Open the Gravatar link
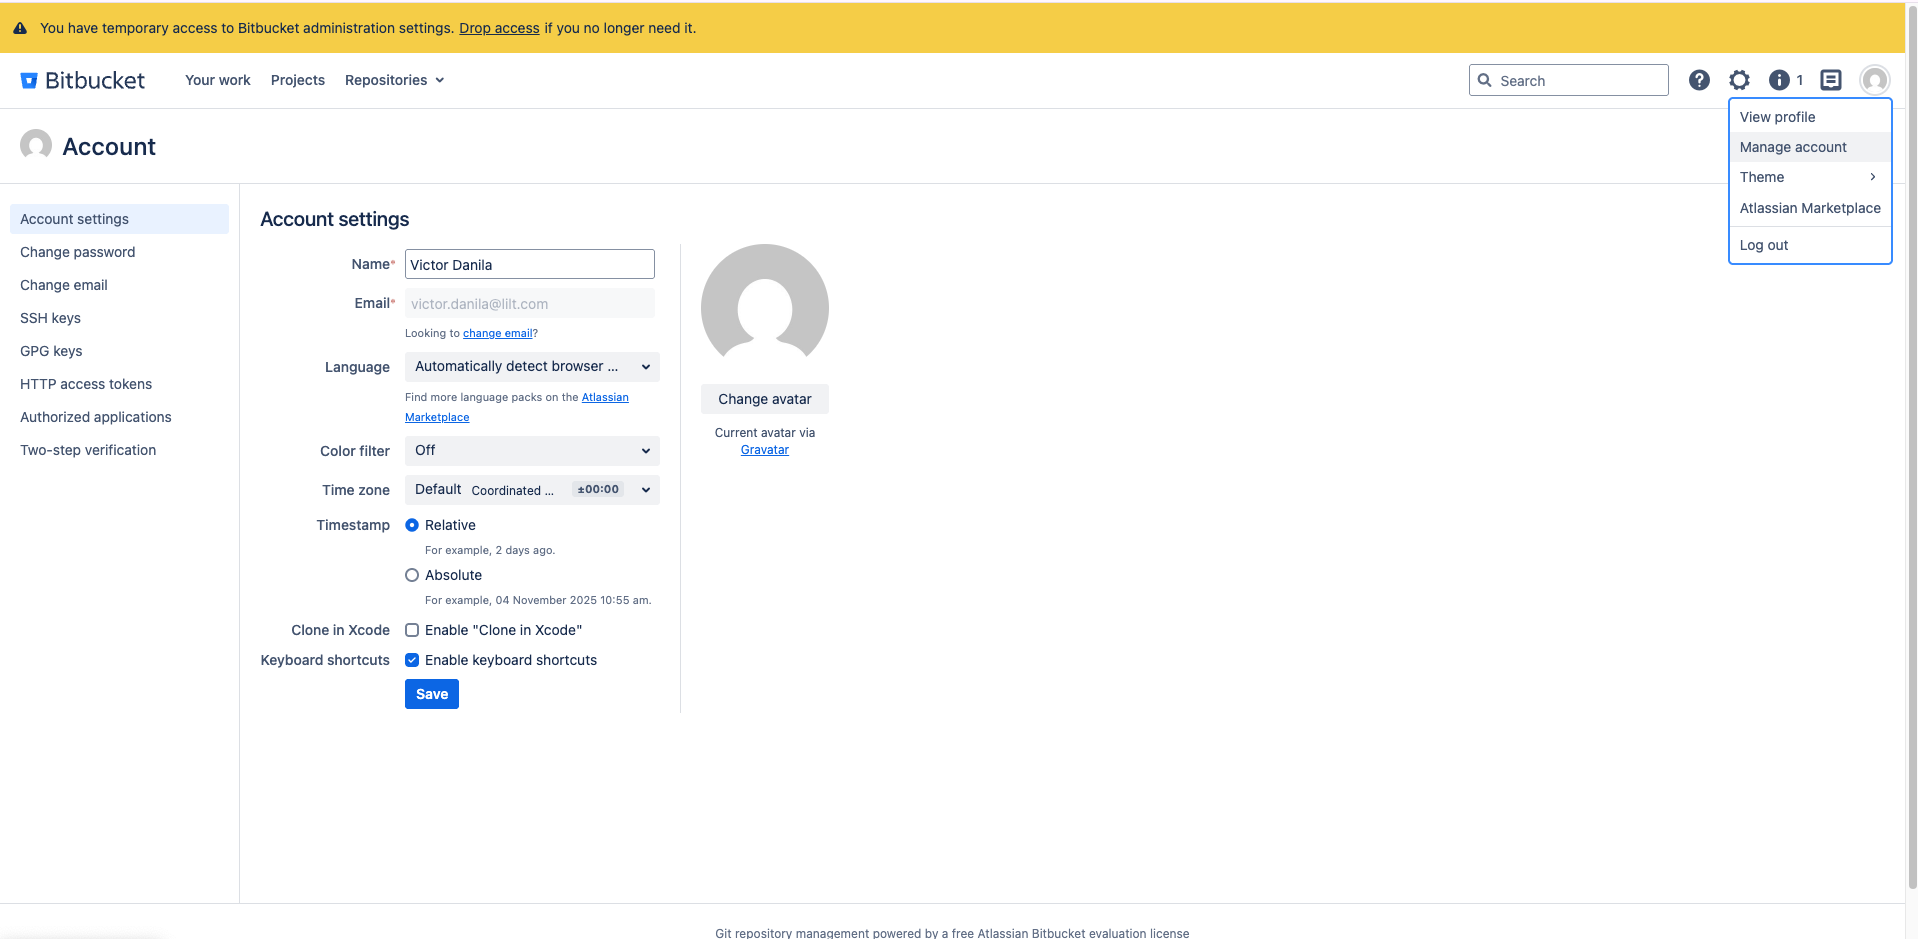 click(765, 450)
